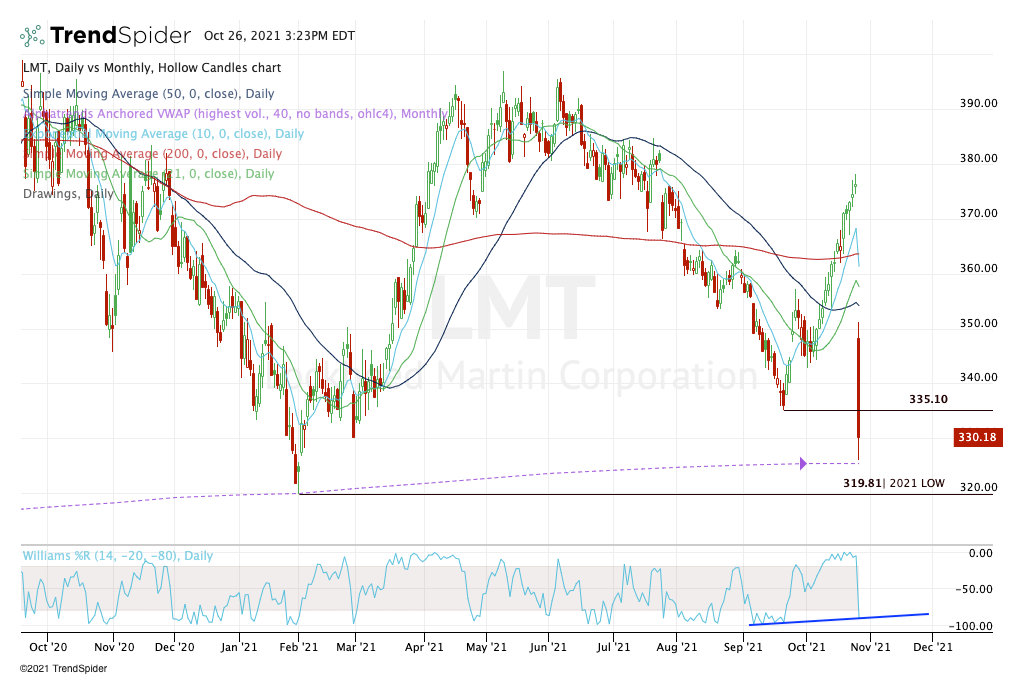Click the Mar '21 date axis label
Screen dimensions: 1023x678
coord(356,647)
